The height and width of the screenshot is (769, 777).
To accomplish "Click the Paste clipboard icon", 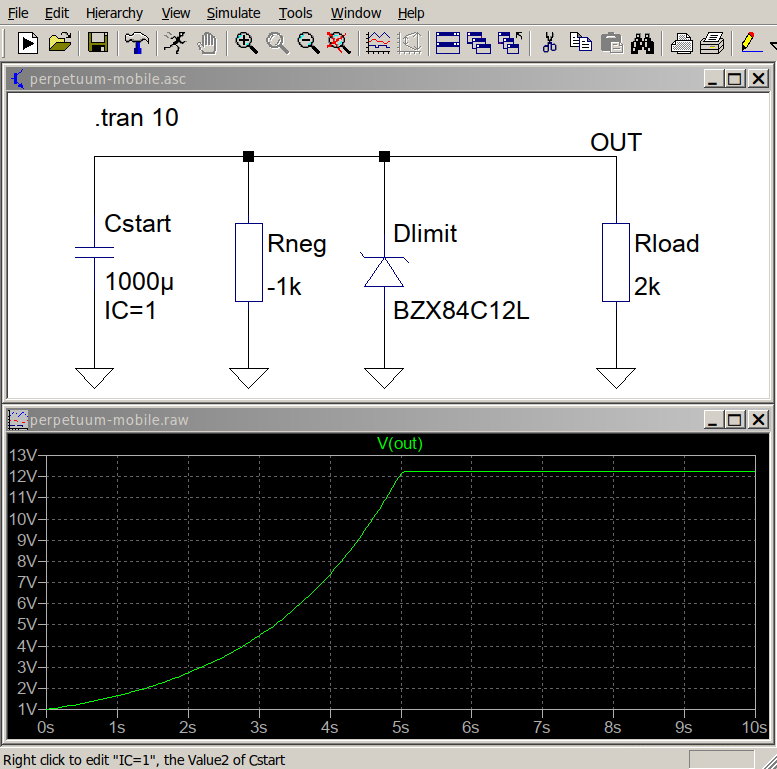I will point(611,43).
